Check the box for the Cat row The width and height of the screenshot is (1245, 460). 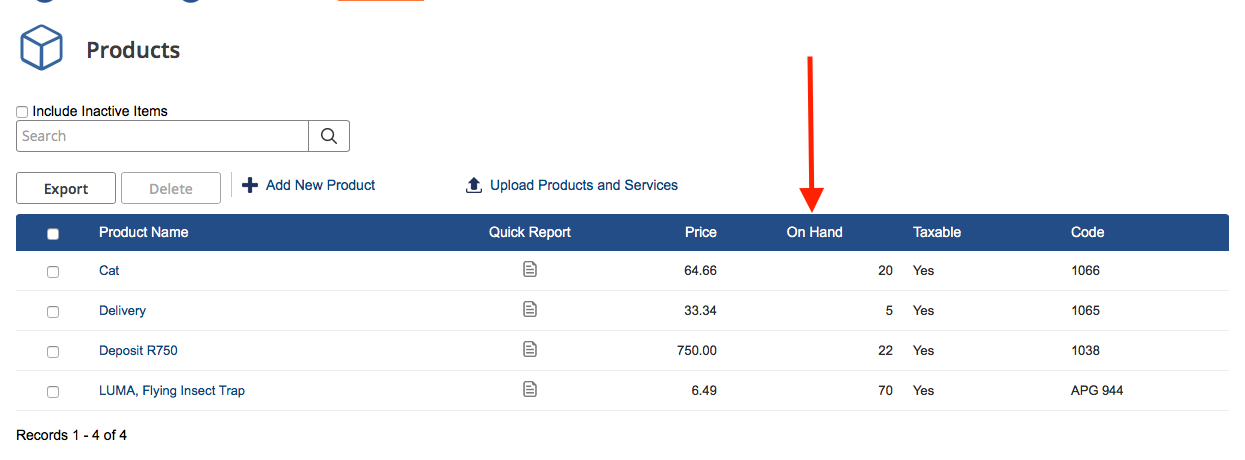click(53, 272)
